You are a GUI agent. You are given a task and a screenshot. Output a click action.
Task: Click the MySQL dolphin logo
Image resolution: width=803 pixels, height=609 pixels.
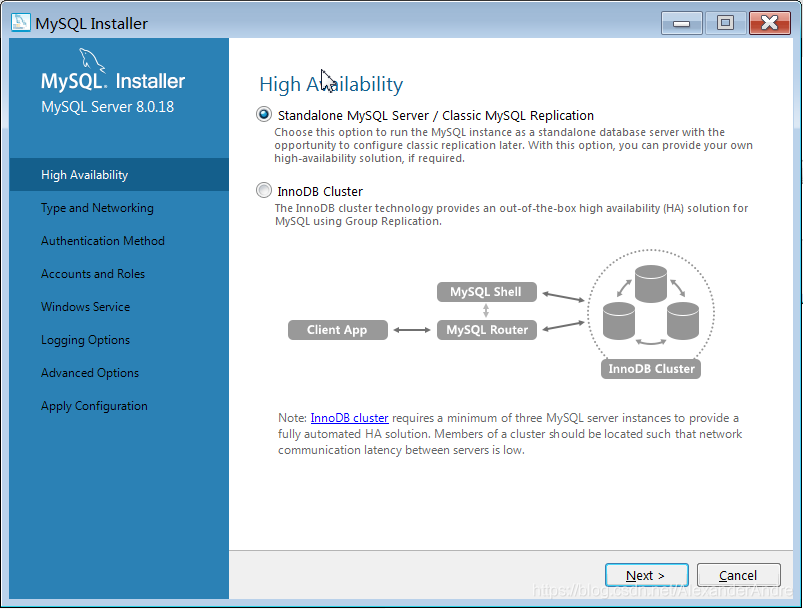(x=92, y=60)
